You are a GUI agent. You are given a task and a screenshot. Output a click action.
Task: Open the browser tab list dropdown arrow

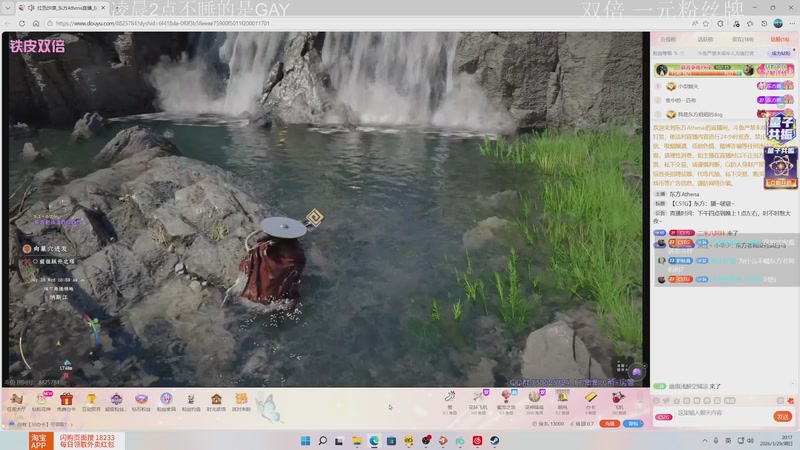tap(7, 8)
